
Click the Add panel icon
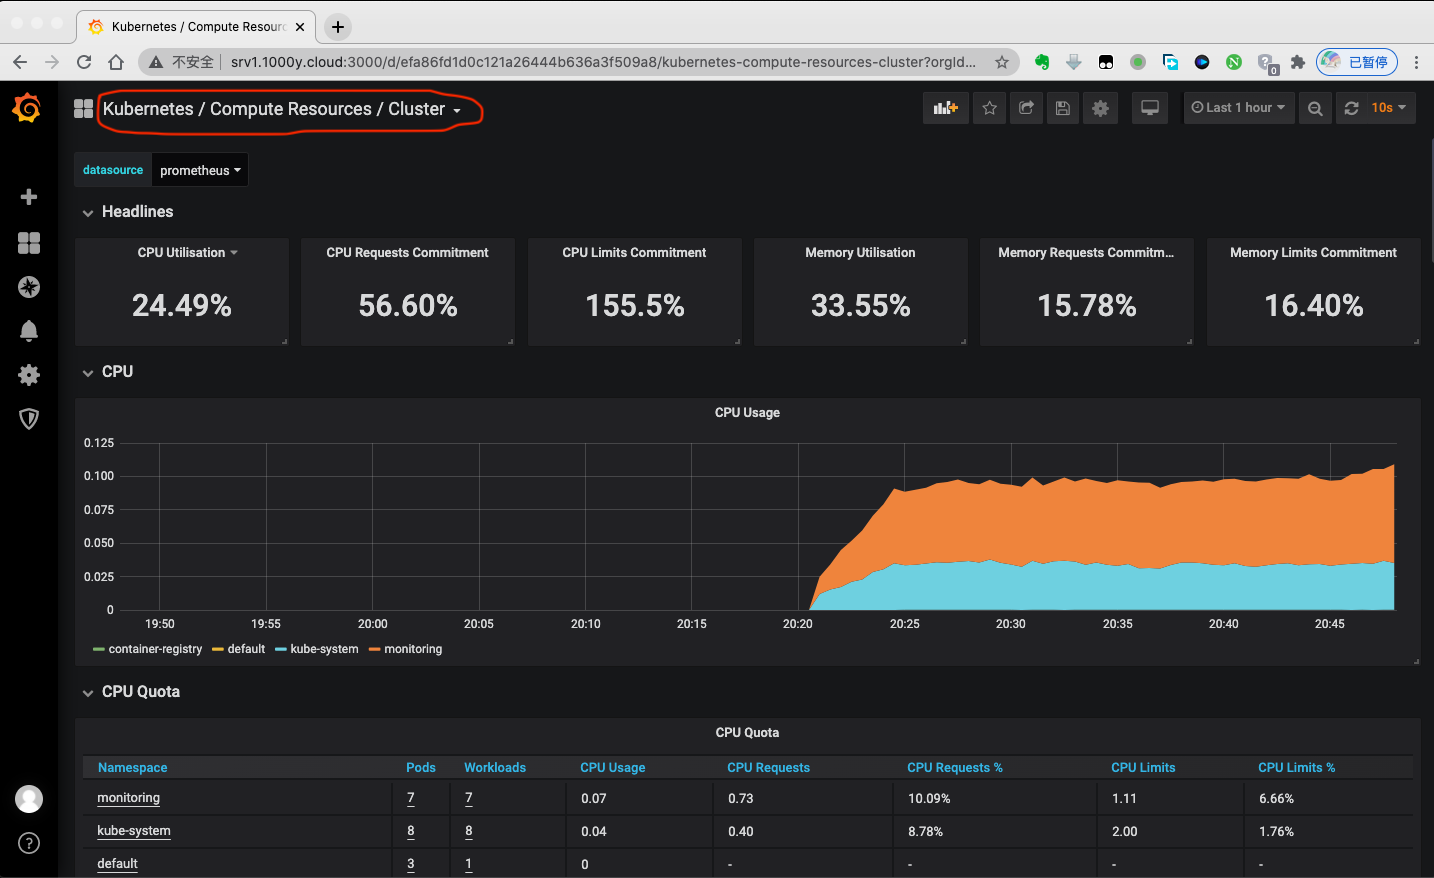[x=945, y=108]
